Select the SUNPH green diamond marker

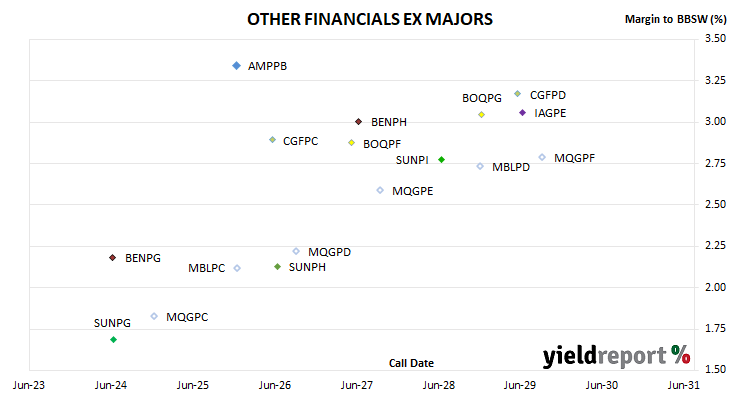[x=277, y=267]
